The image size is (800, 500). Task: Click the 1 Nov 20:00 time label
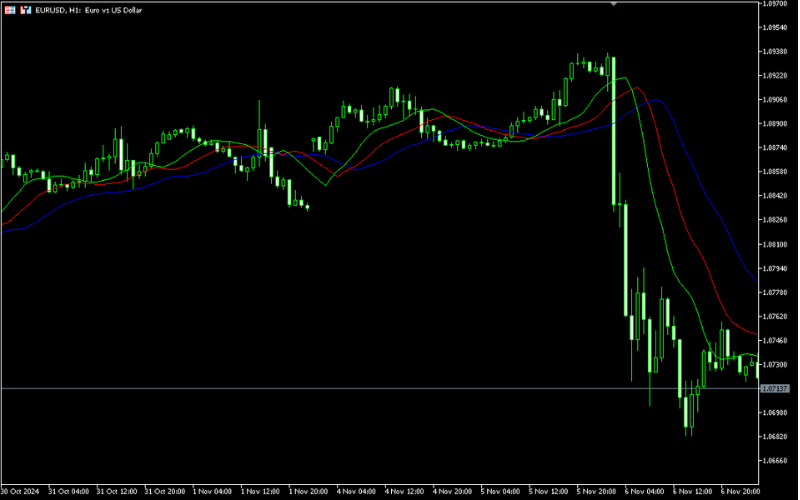coord(308,491)
